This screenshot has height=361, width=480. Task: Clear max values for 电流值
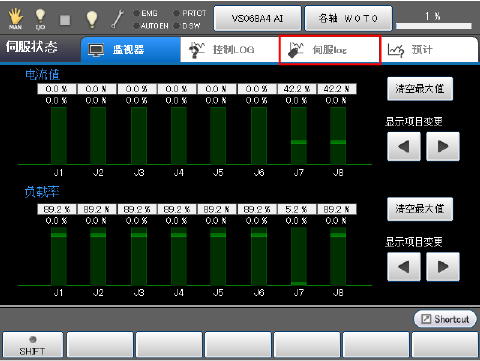420,89
